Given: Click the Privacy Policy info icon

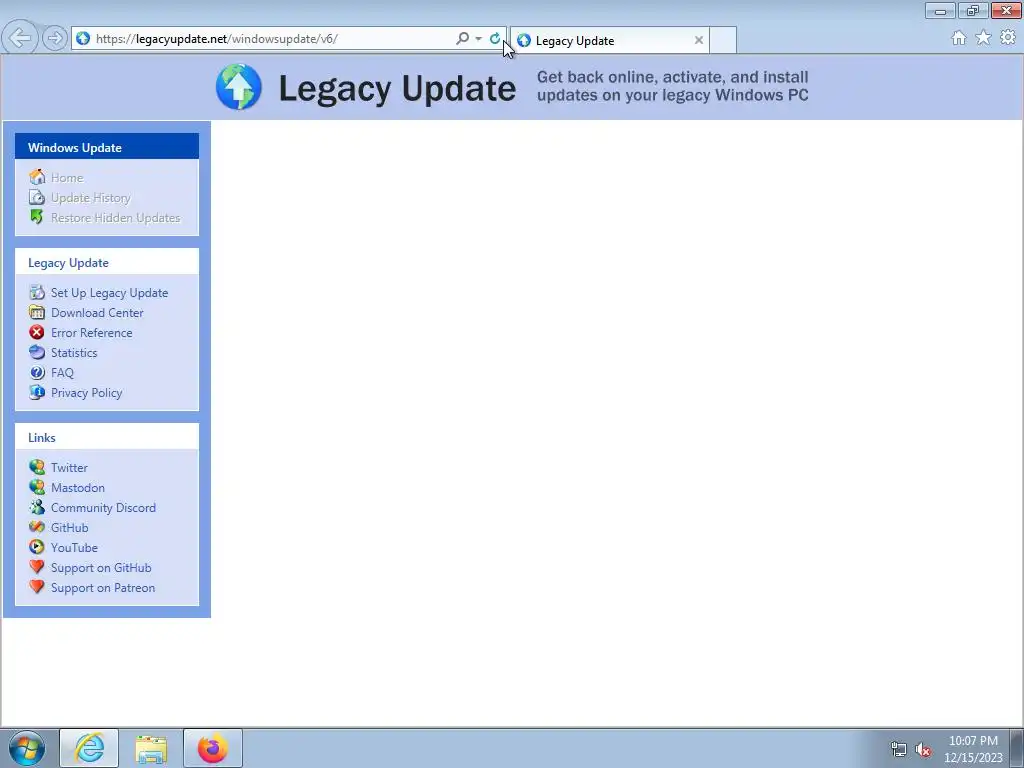Looking at the screenshot, I should 37,392.
